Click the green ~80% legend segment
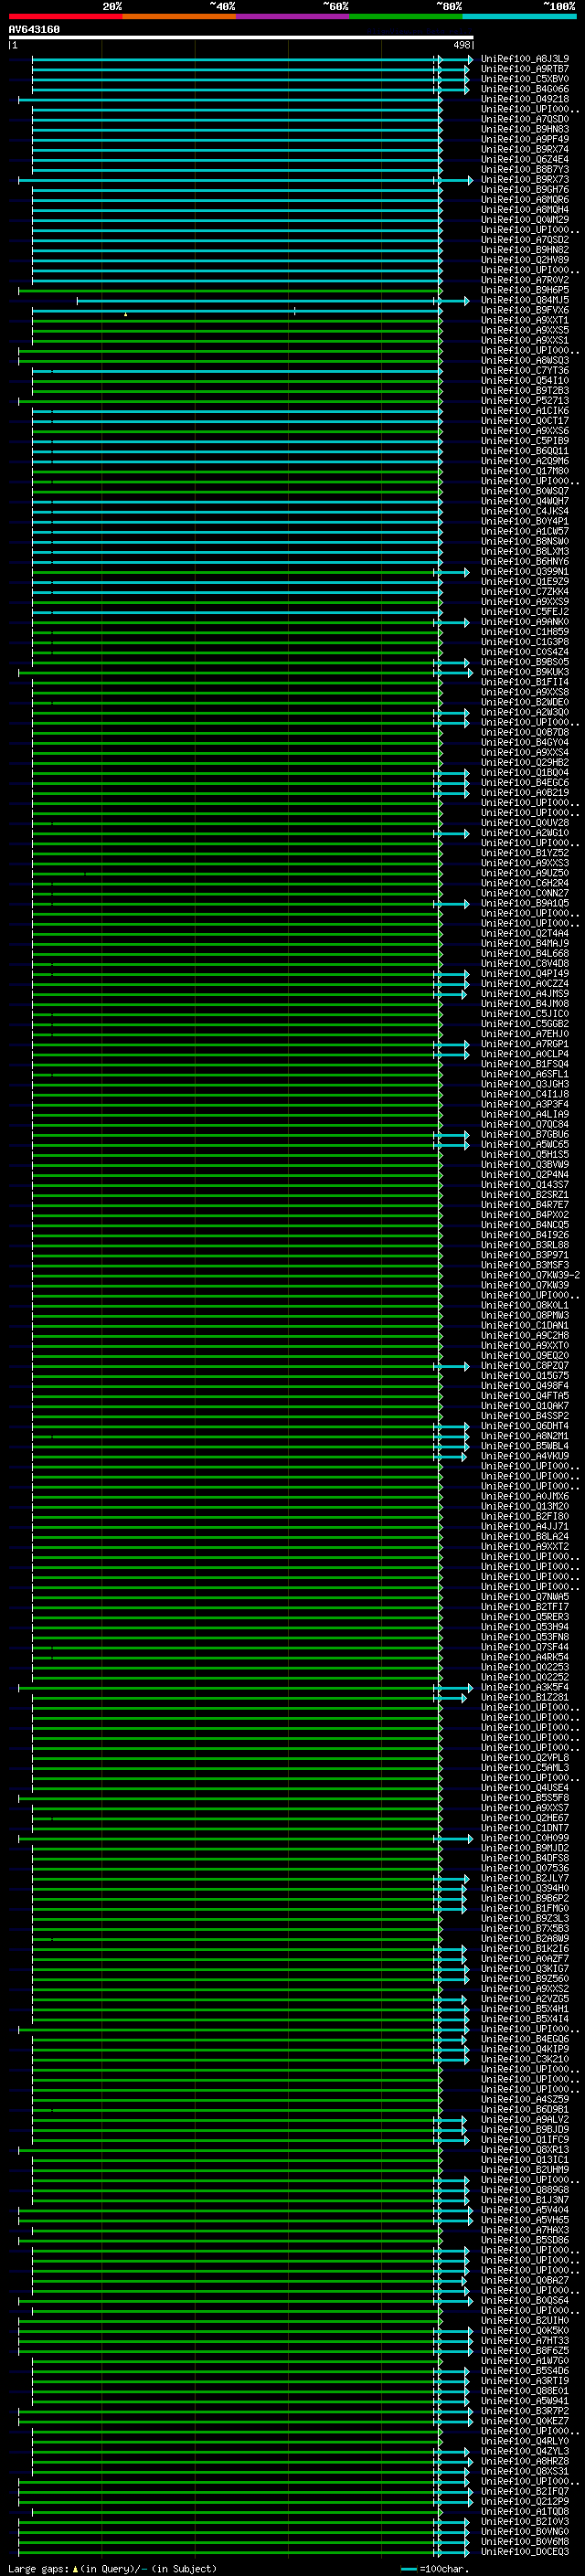 pyautogui.click(x=406, y=16)
